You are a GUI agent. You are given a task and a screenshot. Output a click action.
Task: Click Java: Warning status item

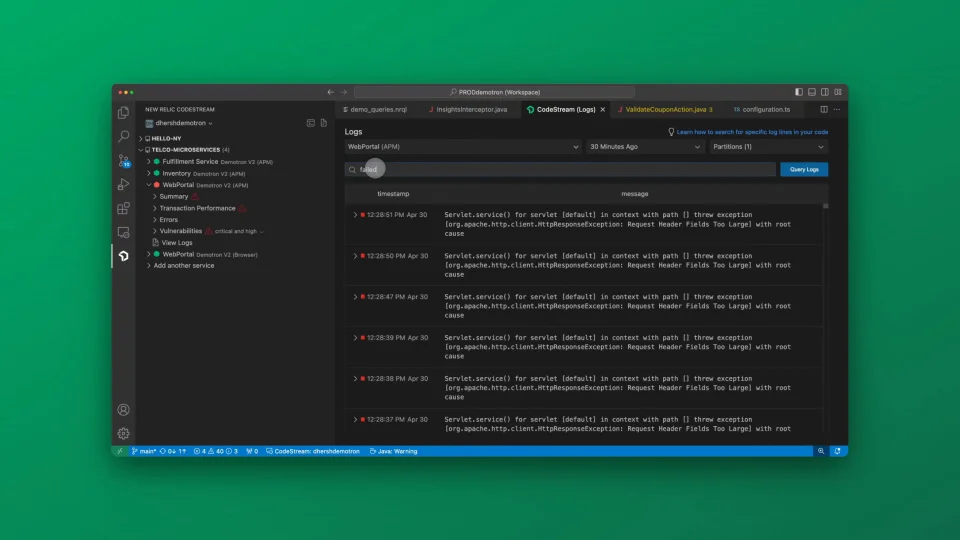tap(394, 451)
